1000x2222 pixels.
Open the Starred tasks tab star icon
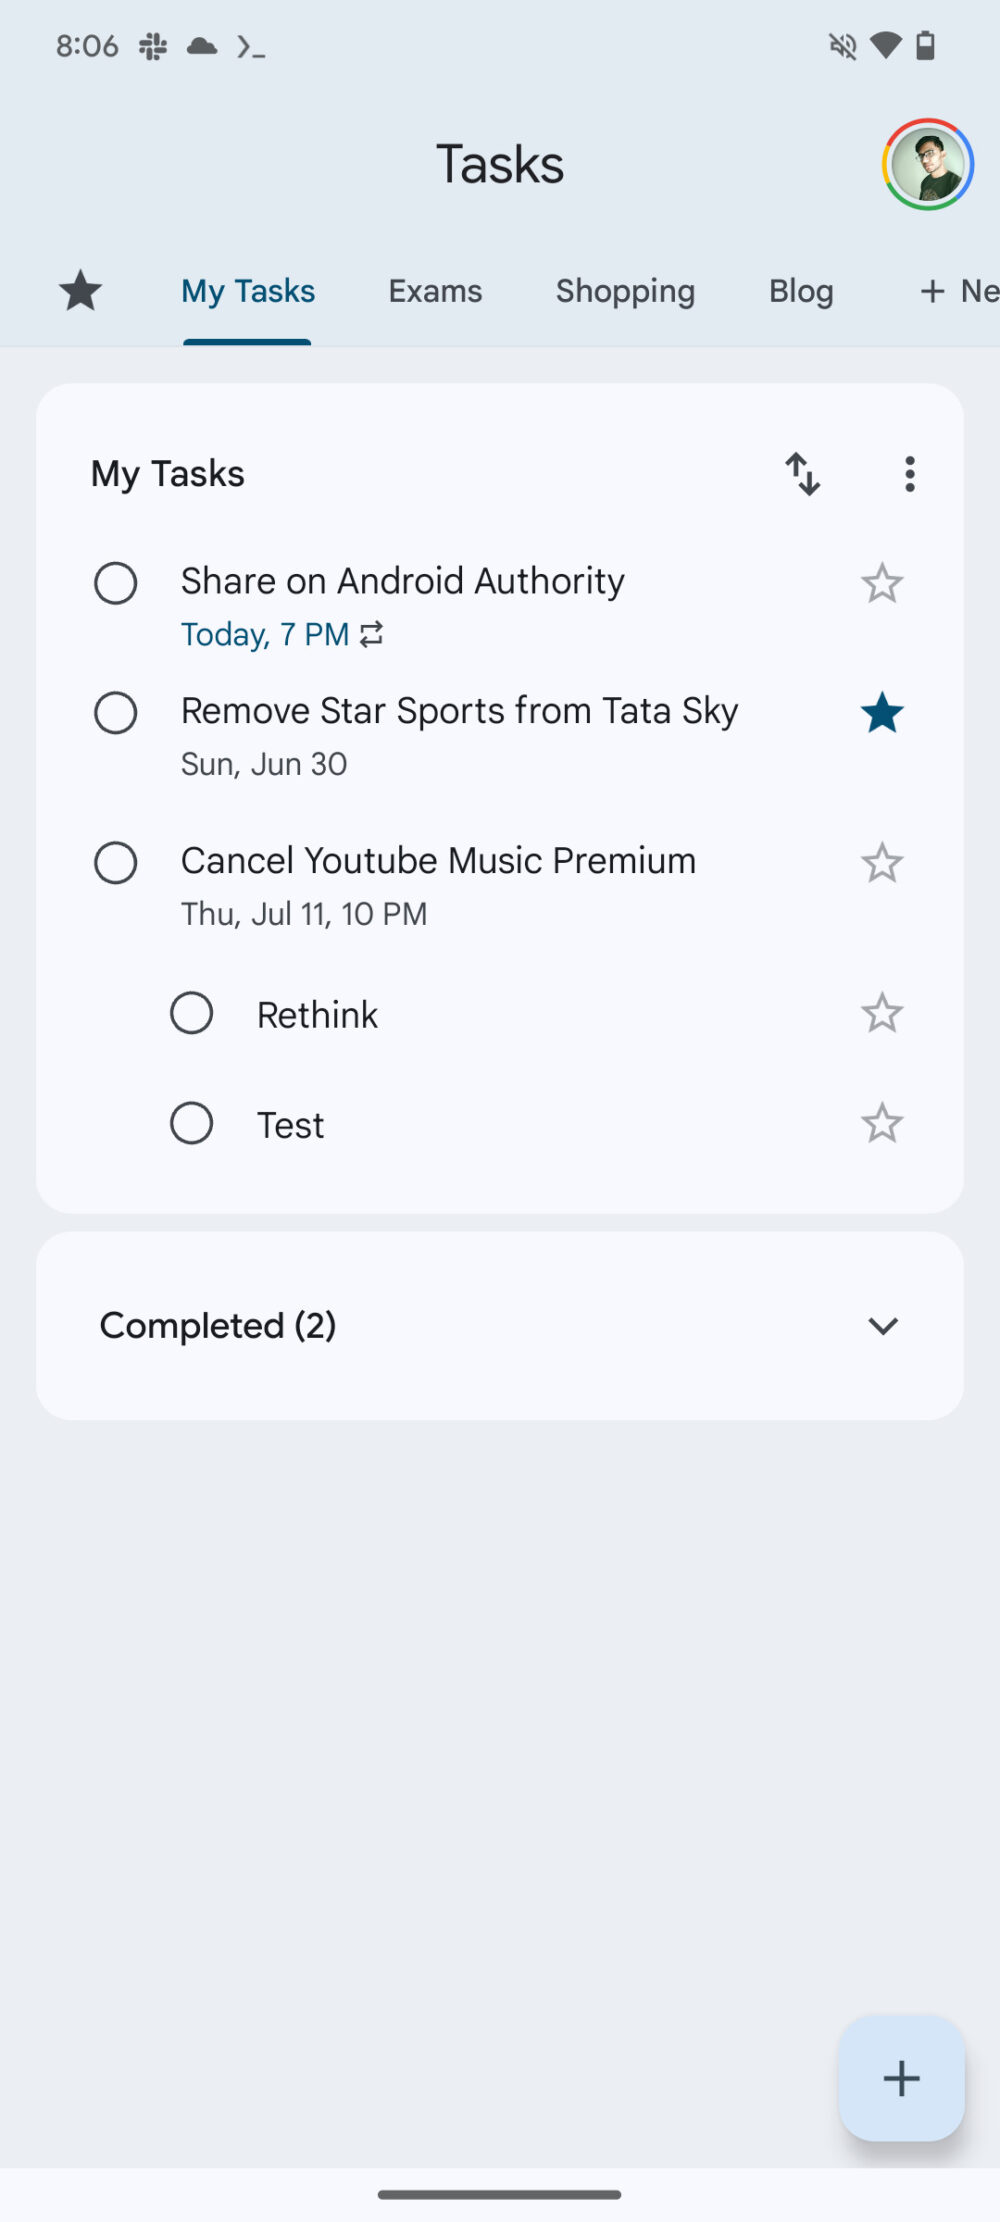pyautogui.click(x=80, y=291)
